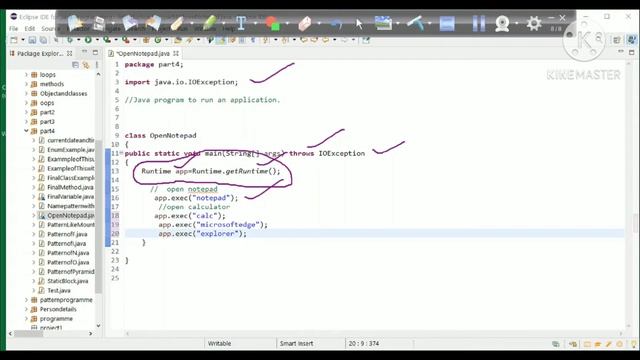Click the light bulb icon in status bar
The image size is (640, 360).
tap(634, 344)
